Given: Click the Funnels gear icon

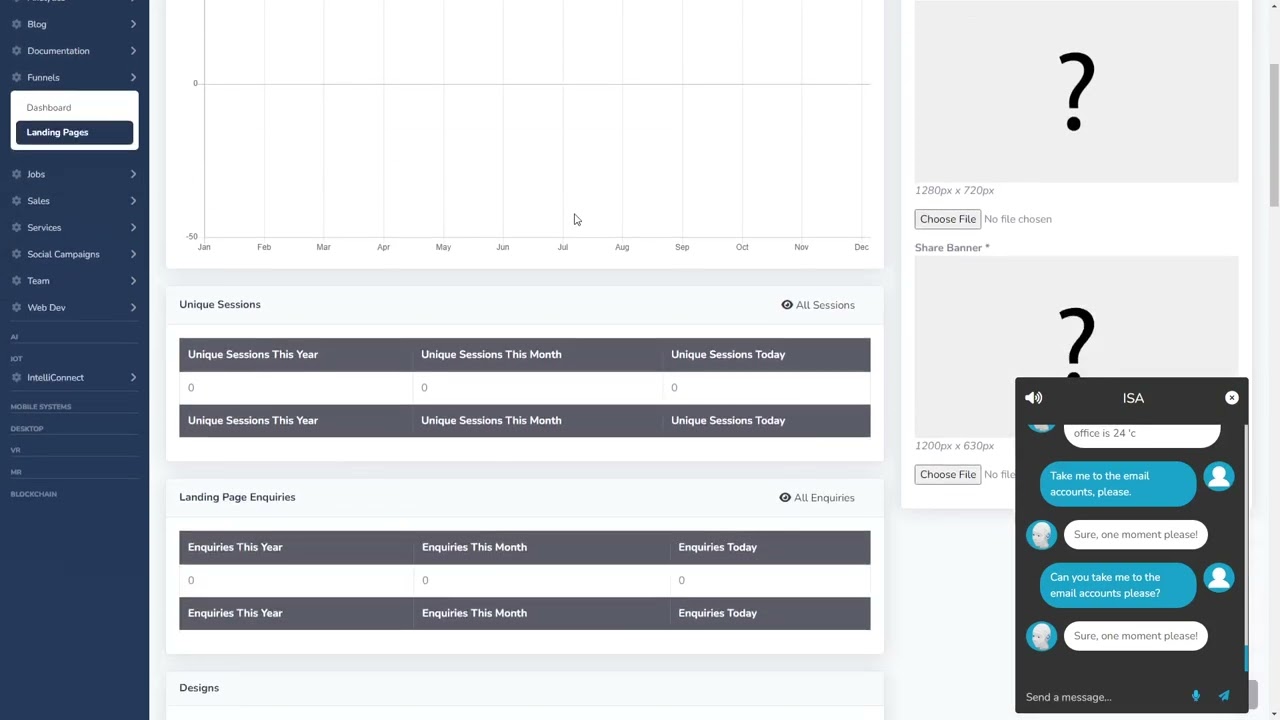Looking at the screenshot, I should click(16, 77).
